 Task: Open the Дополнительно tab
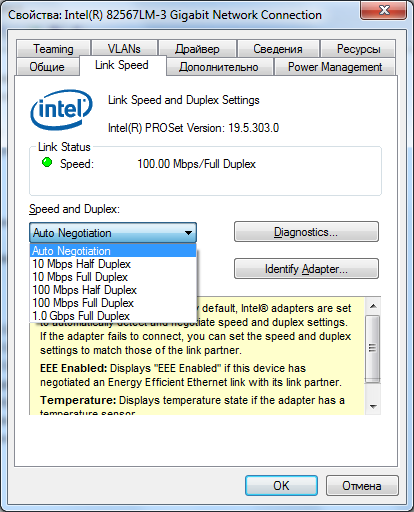click(x=219, y=67)
